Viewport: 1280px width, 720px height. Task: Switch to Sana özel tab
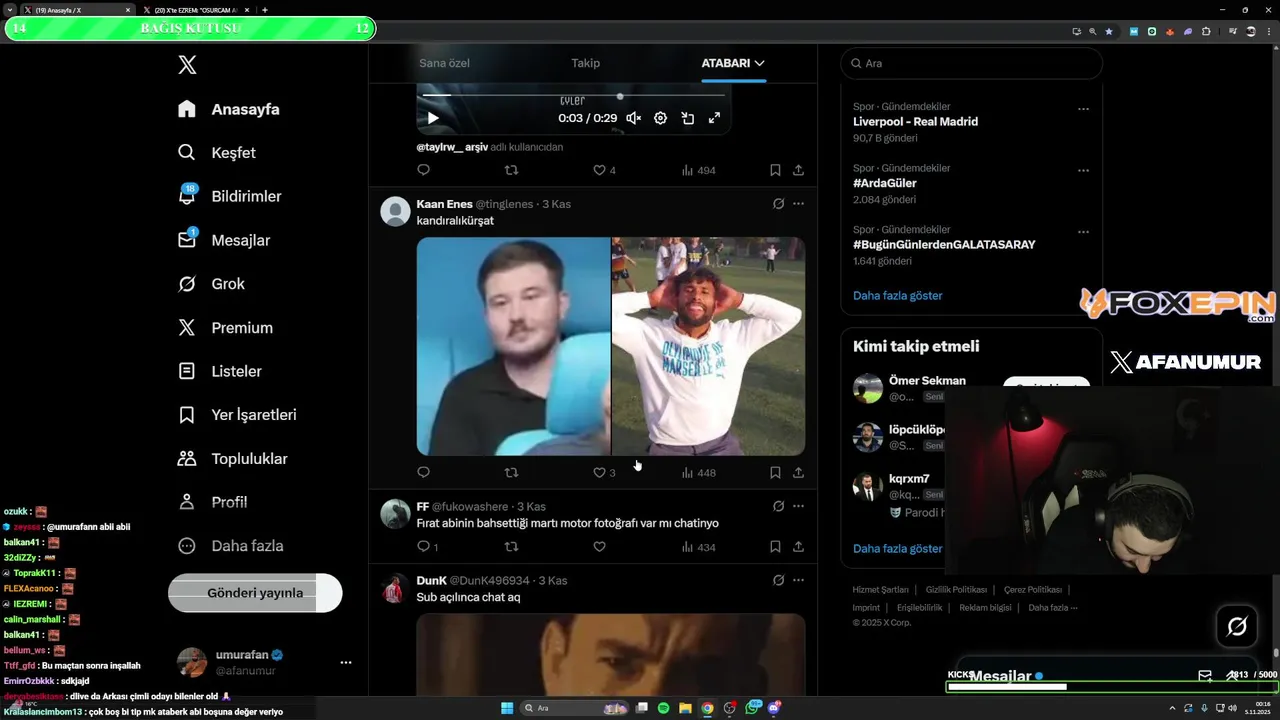point(444,63)
